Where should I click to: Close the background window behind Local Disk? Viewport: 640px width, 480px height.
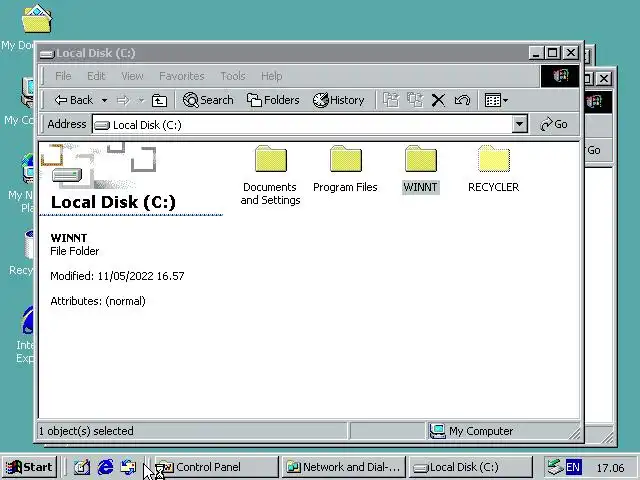pyautogui.click(x=604, y=78)
